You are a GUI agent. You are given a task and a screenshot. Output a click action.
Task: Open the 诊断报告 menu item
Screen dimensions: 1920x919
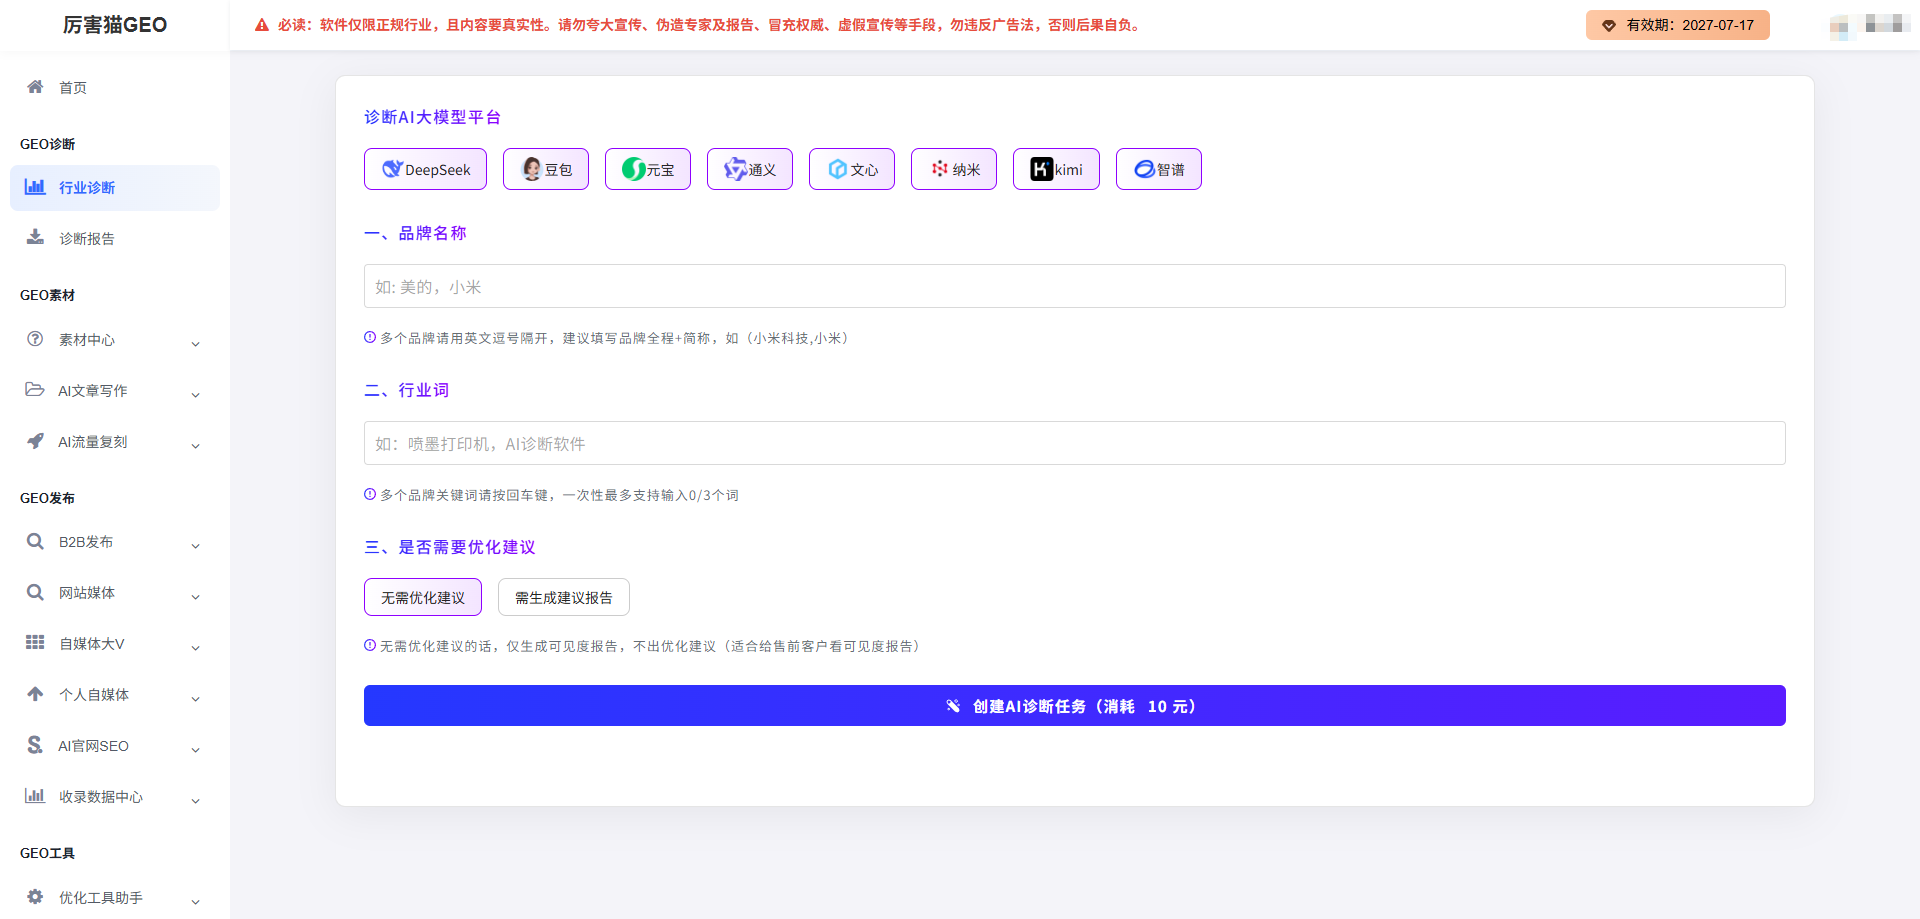115,238
